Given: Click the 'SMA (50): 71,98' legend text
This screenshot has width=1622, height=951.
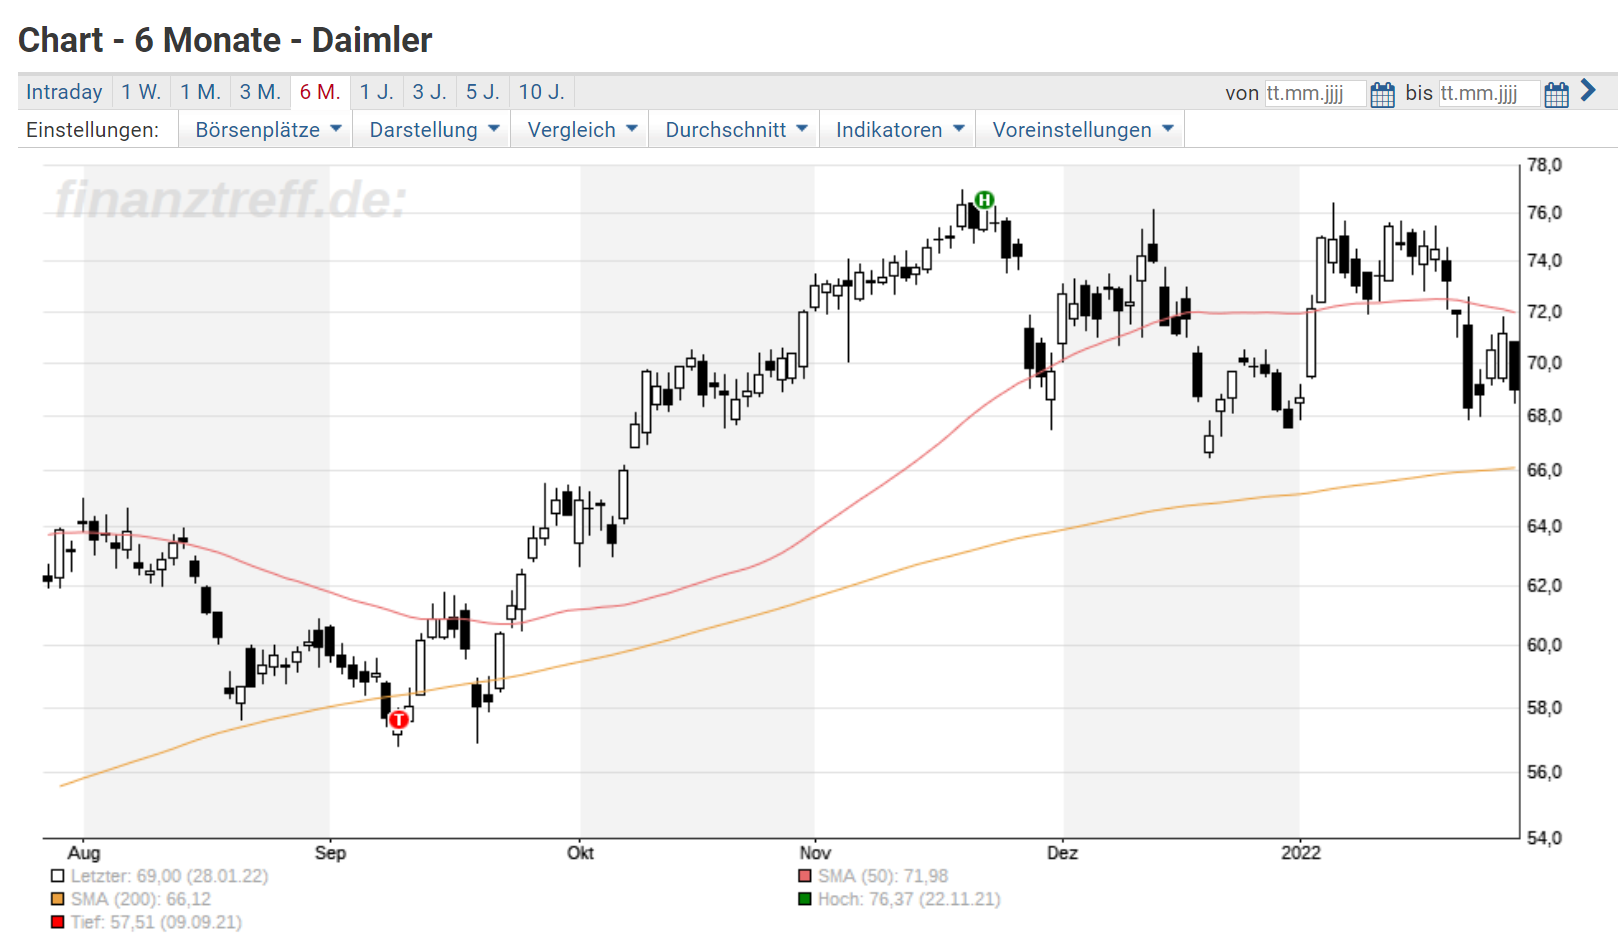Looking at the screenshot, I should [883, 876].
